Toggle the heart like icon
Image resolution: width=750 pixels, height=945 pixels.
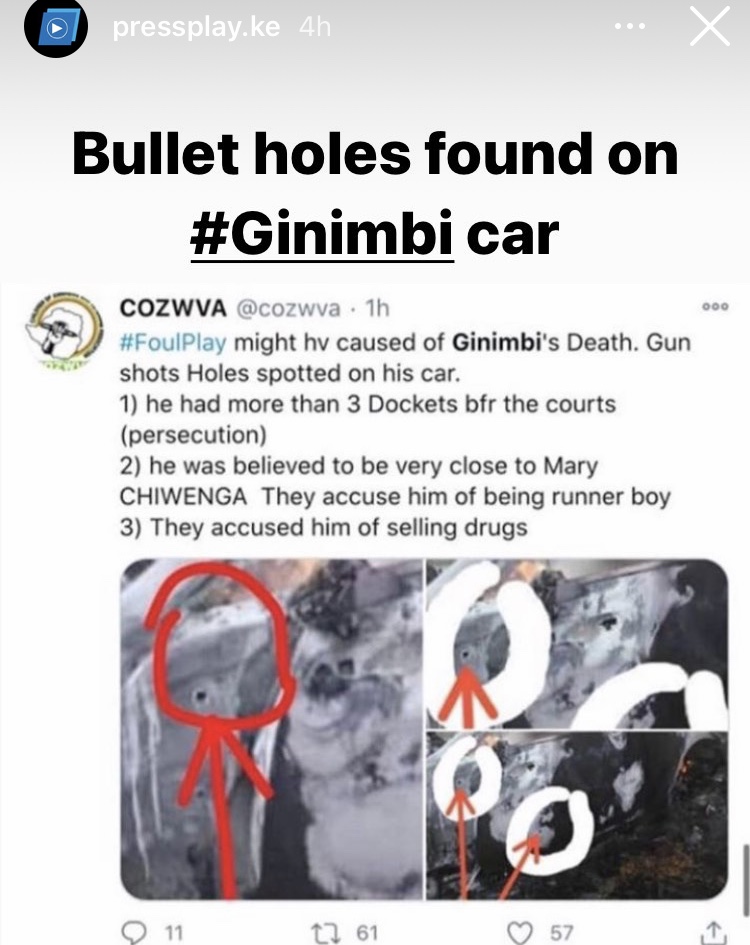520,933
